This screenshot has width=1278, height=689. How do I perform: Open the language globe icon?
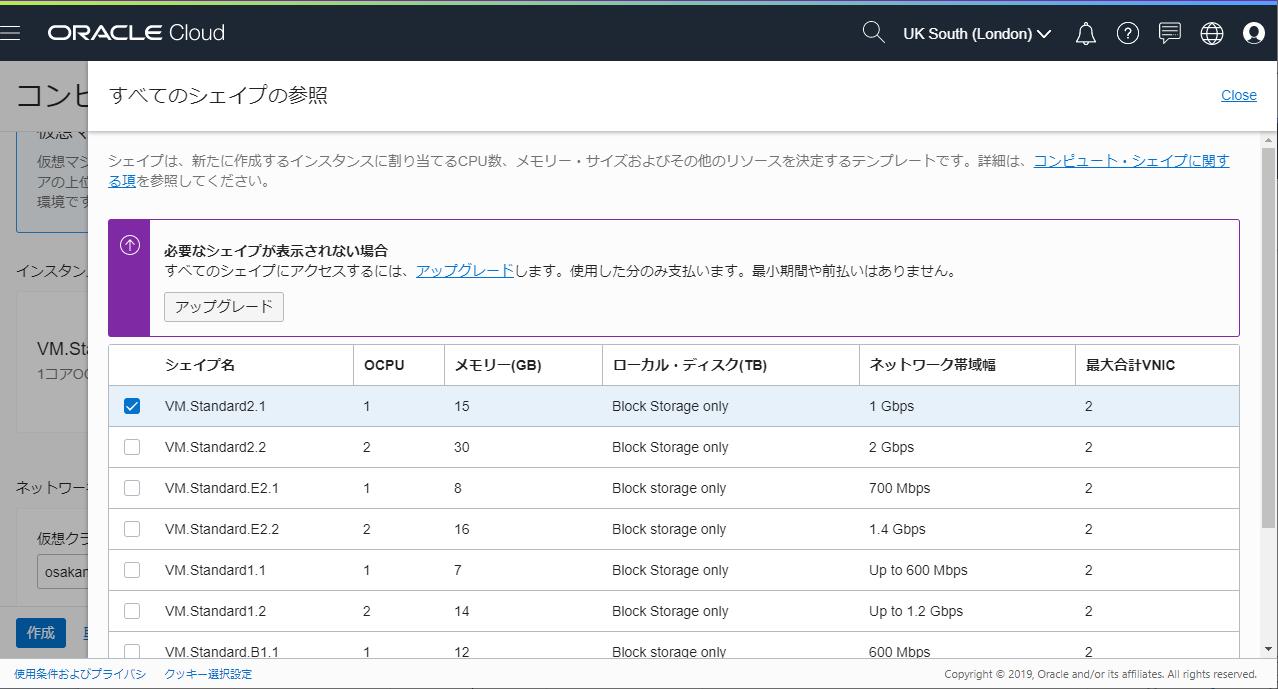[x=1211, y=34]
